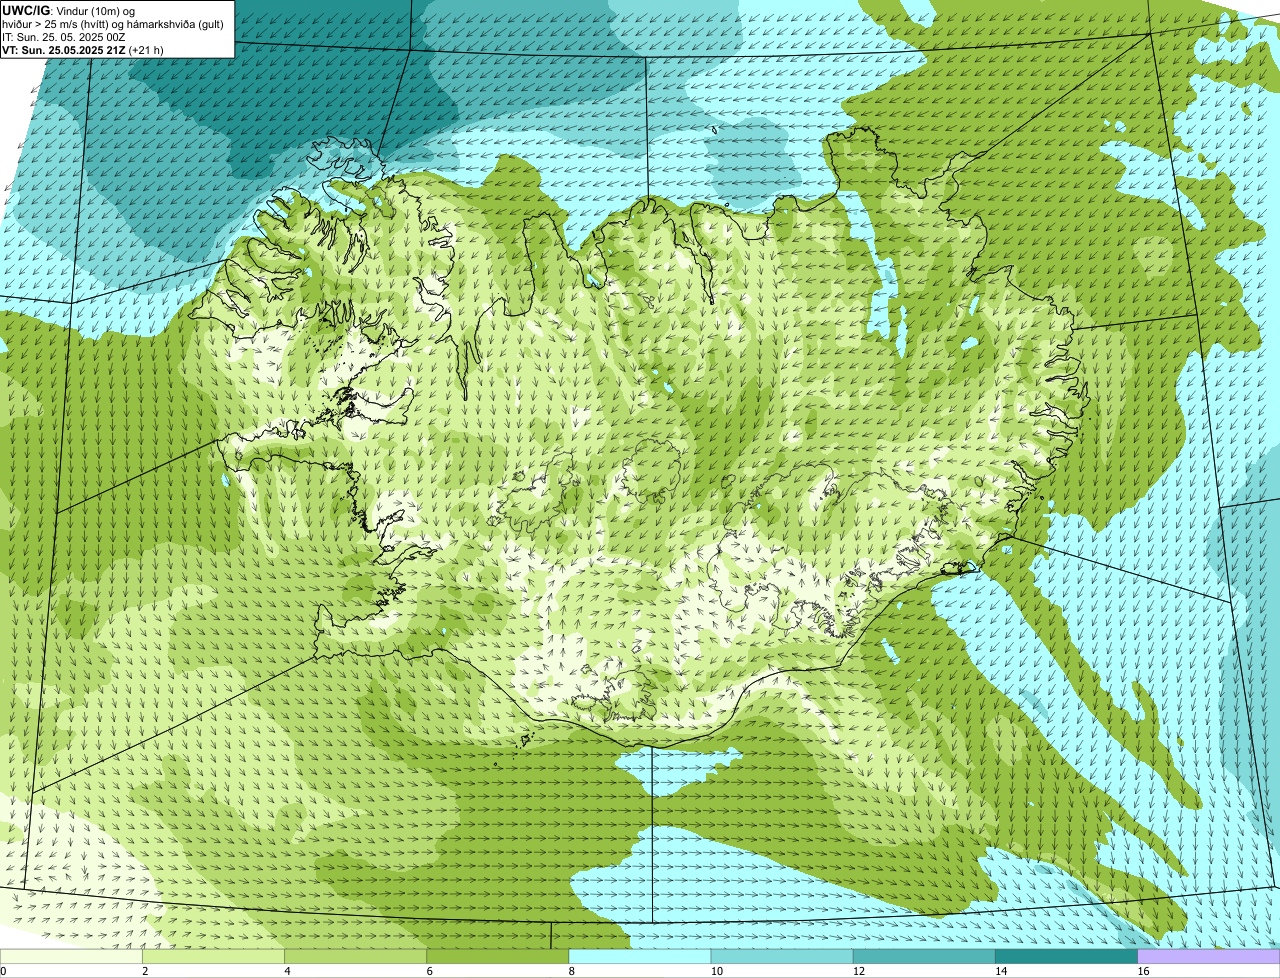Click the valid time 'VT: Sun. 25.05.2025 21Z (+21 h)'

[x=83, y=49]
